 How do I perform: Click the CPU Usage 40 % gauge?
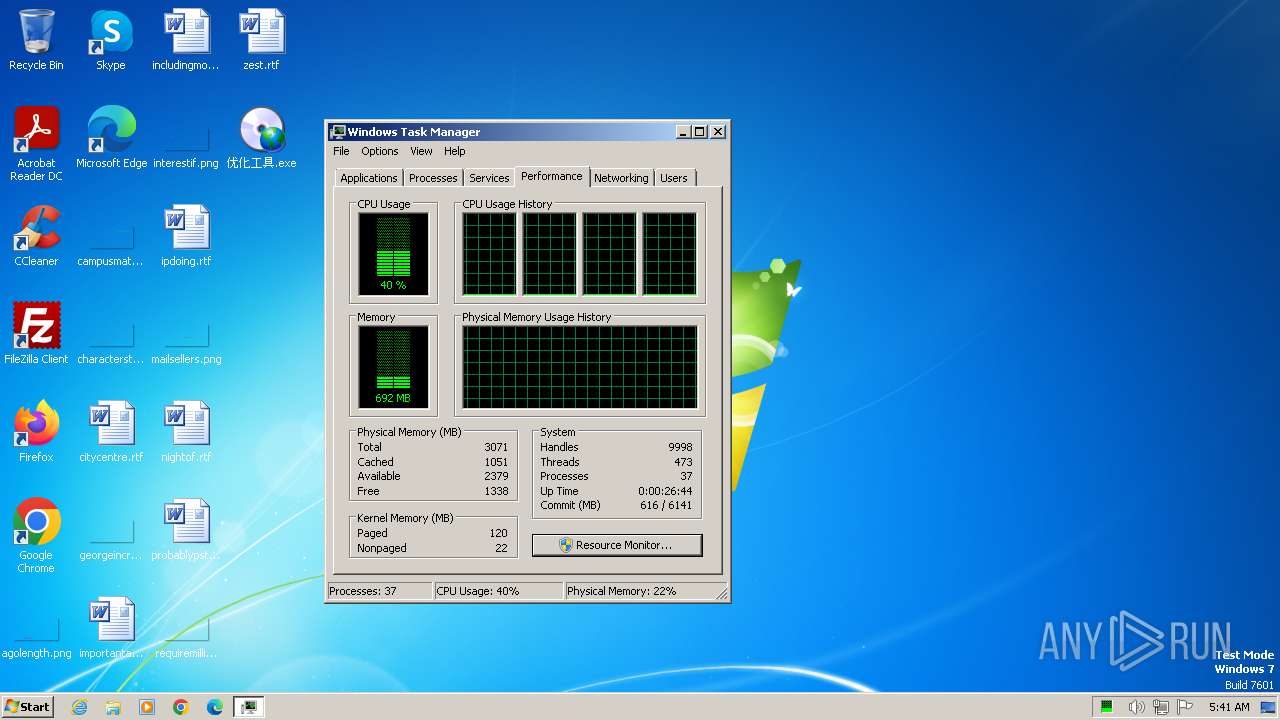point(393,254)
